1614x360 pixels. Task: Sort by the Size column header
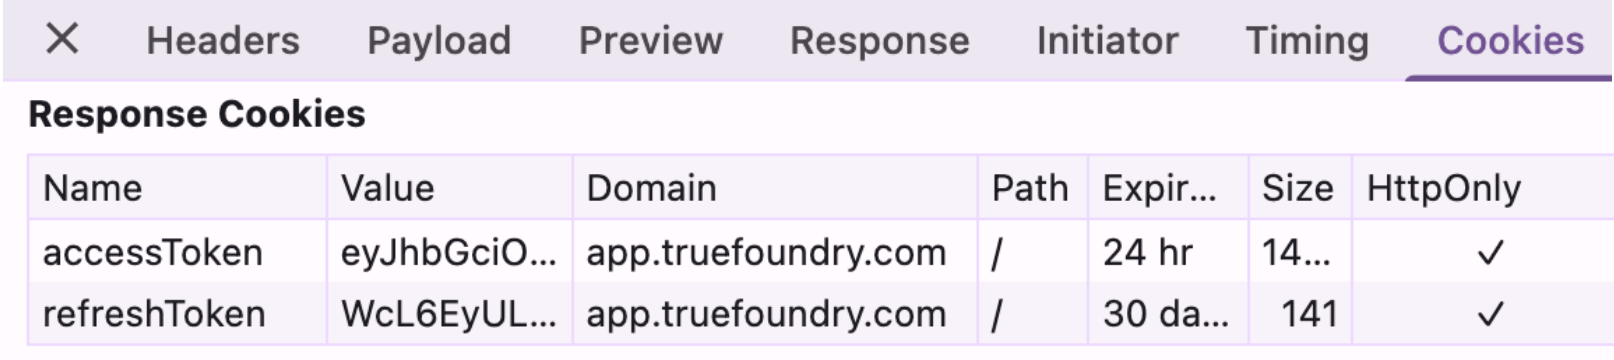point(1300,188)
